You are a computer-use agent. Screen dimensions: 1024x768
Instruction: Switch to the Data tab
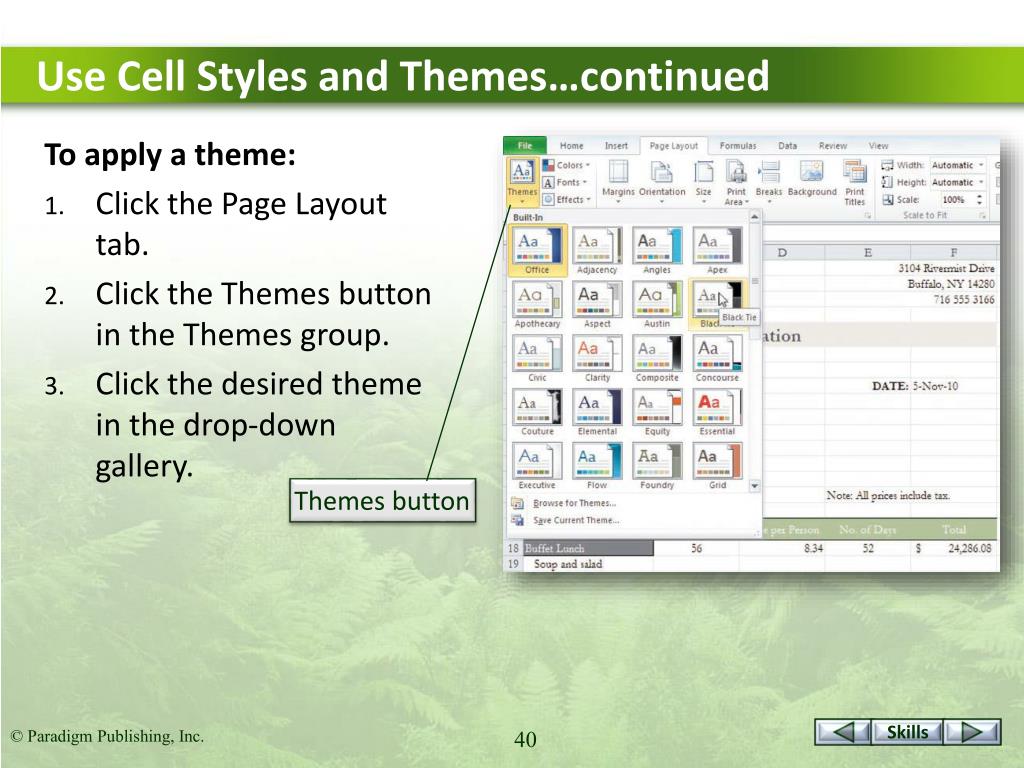point(788,146)
